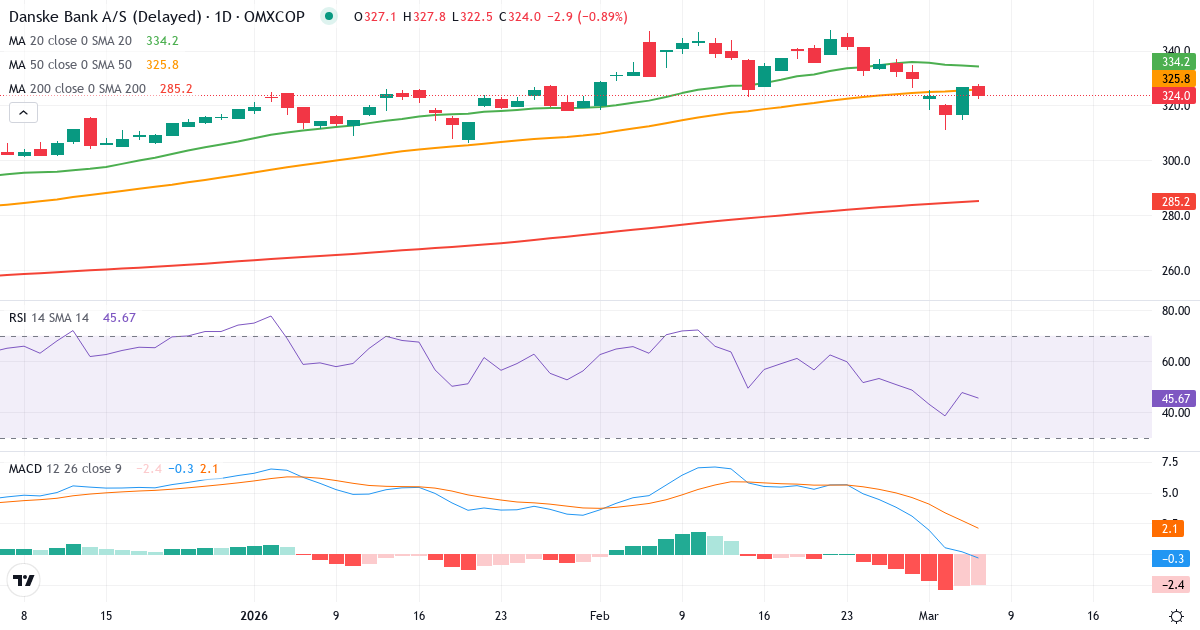Viewport: 1200px width, 630px height.
Task: Toggle the MA 20 SMA legend entry
Action: pos(75,40)
